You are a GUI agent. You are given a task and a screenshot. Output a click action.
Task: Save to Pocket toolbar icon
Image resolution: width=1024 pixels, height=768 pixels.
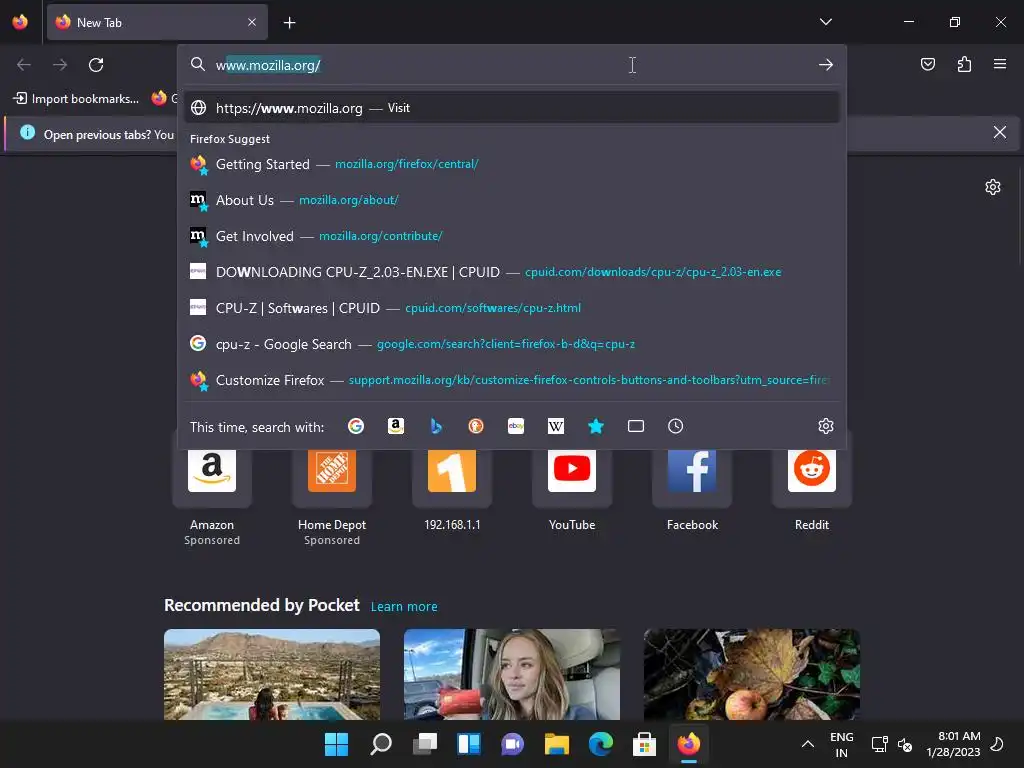click(x=928, y=64)
